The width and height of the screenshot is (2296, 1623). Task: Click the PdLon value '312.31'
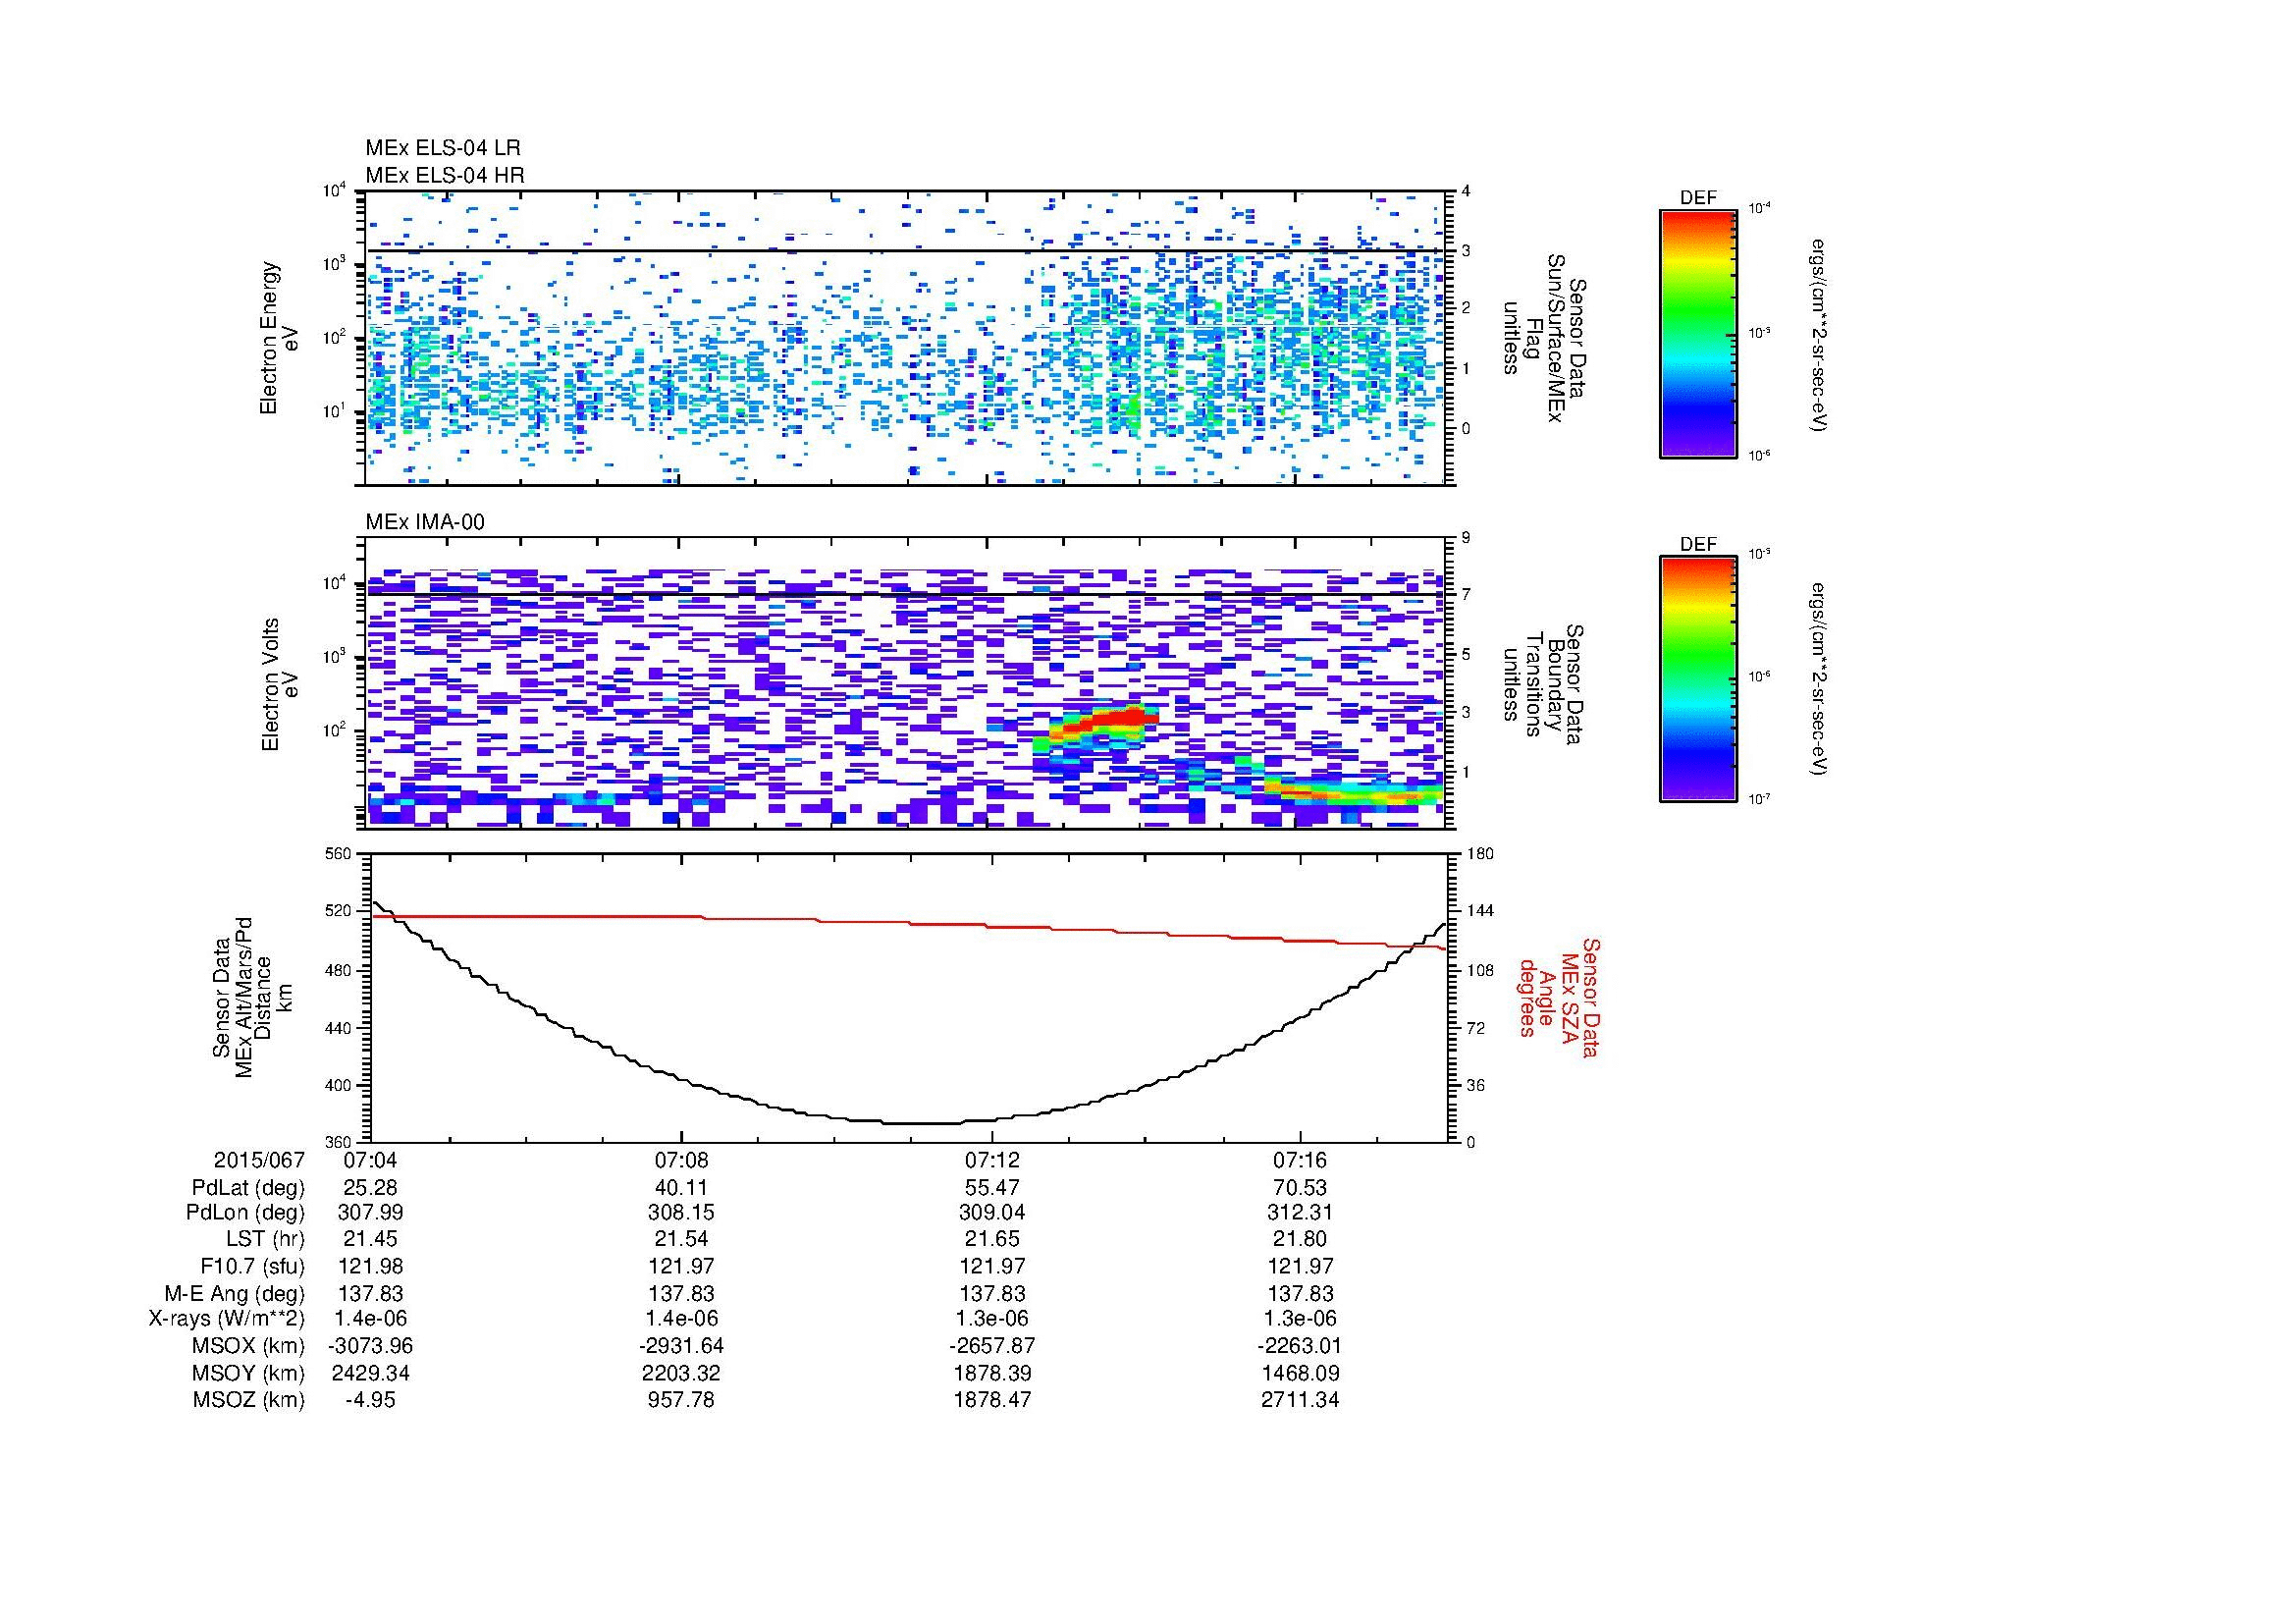click(1300, 1213)
